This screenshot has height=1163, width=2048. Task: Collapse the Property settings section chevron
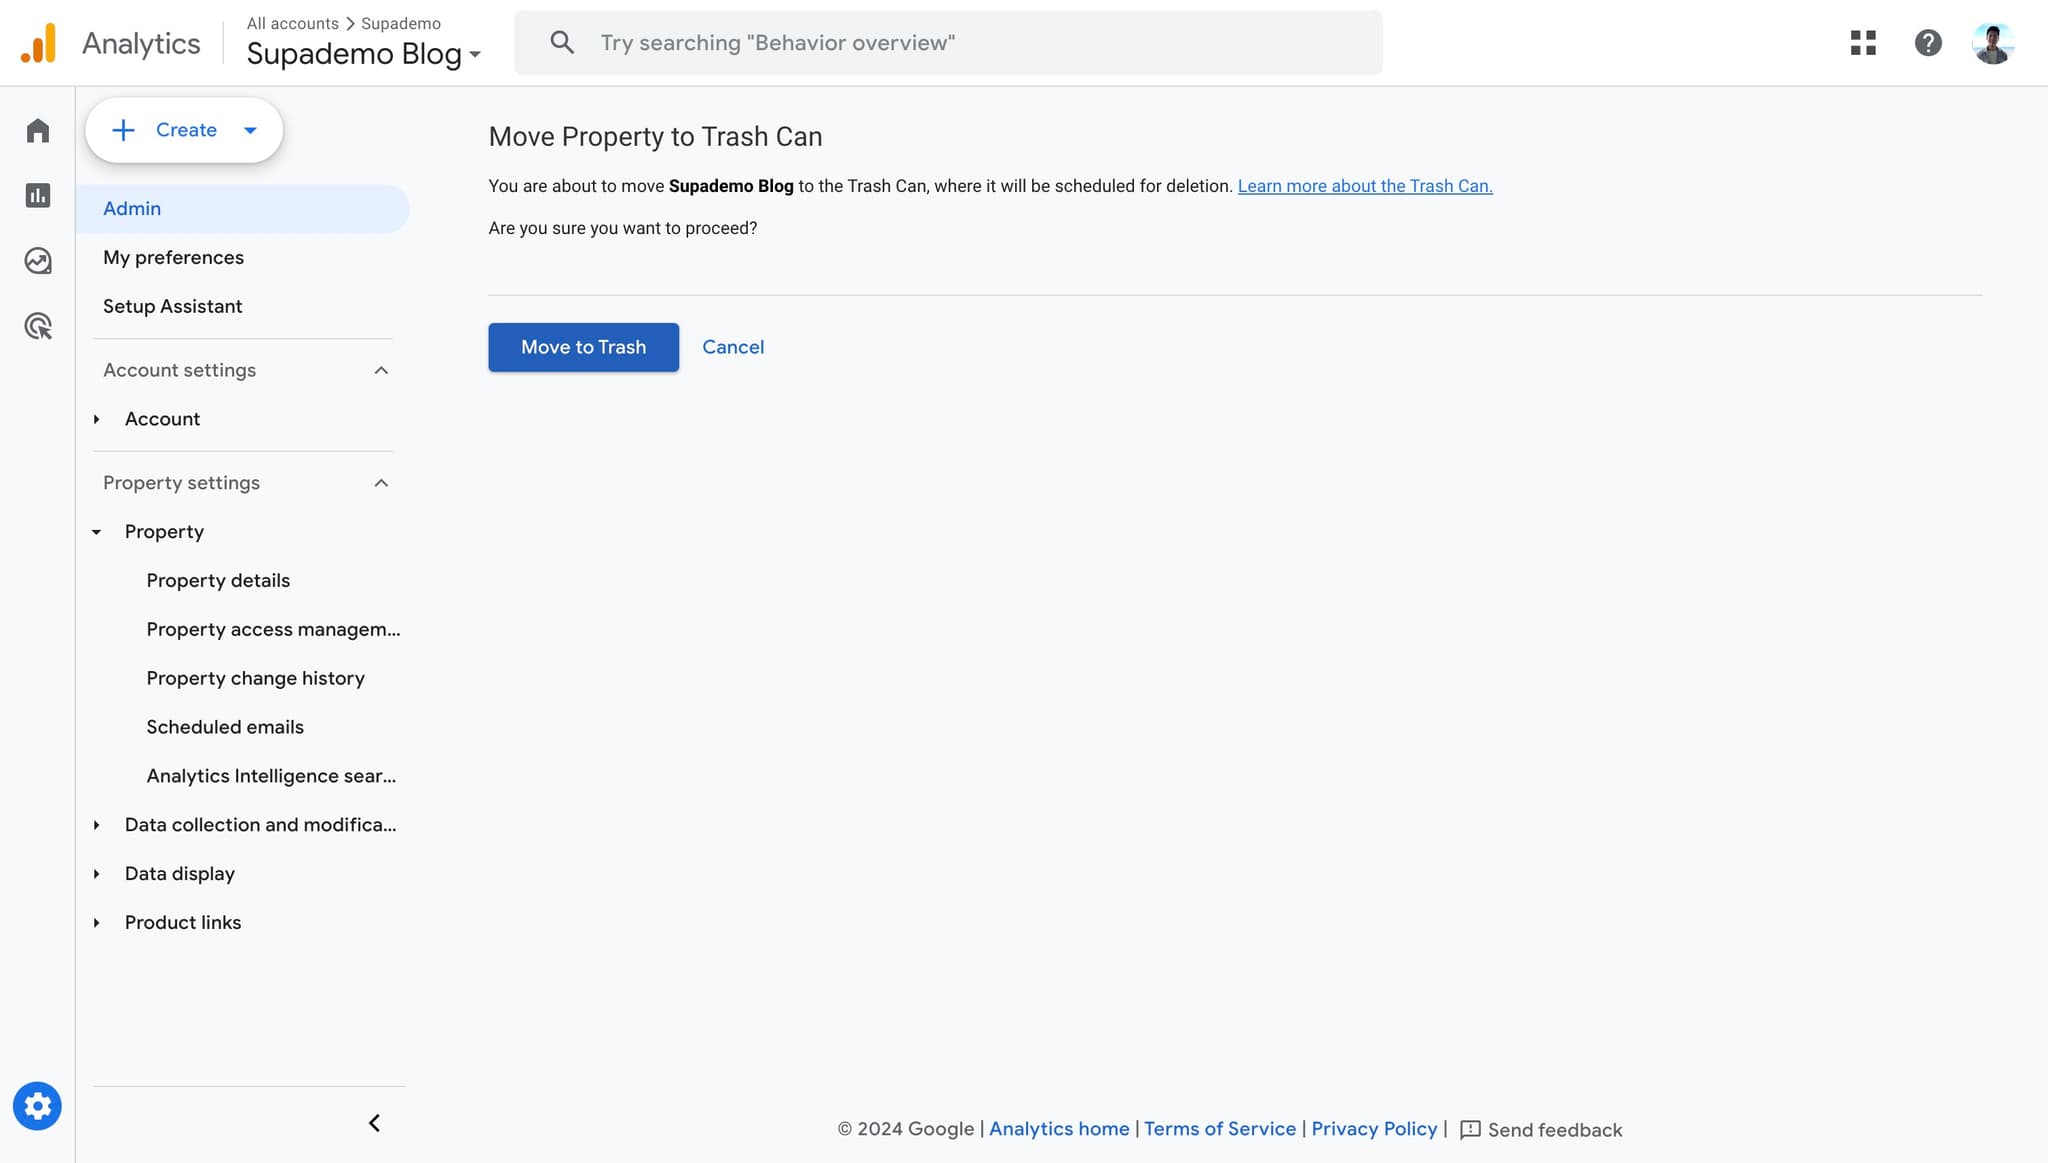(x=381, y=483)
